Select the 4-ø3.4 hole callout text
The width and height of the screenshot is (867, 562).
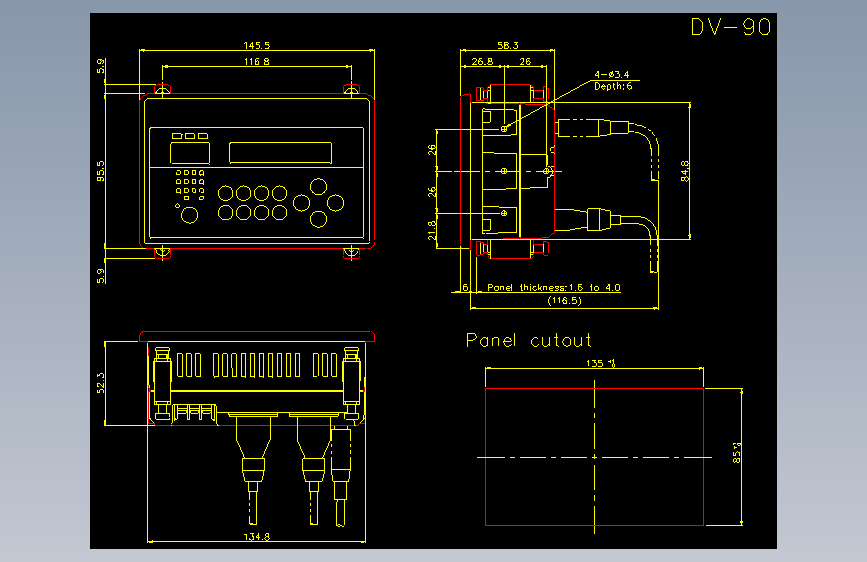click(612, 74)
